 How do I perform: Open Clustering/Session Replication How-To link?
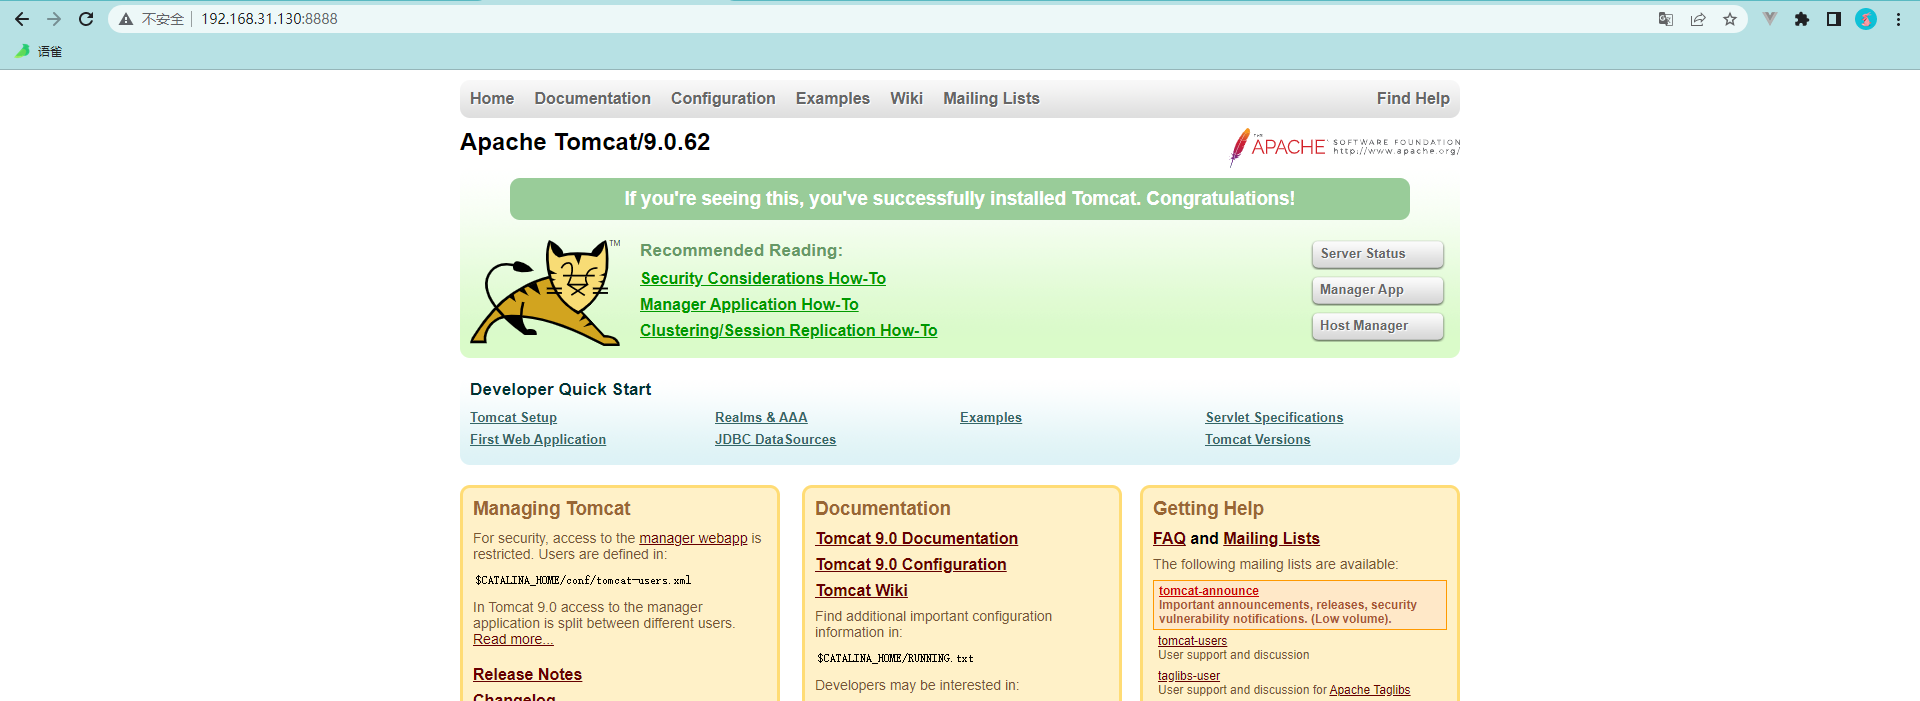(x=789, y=330)
